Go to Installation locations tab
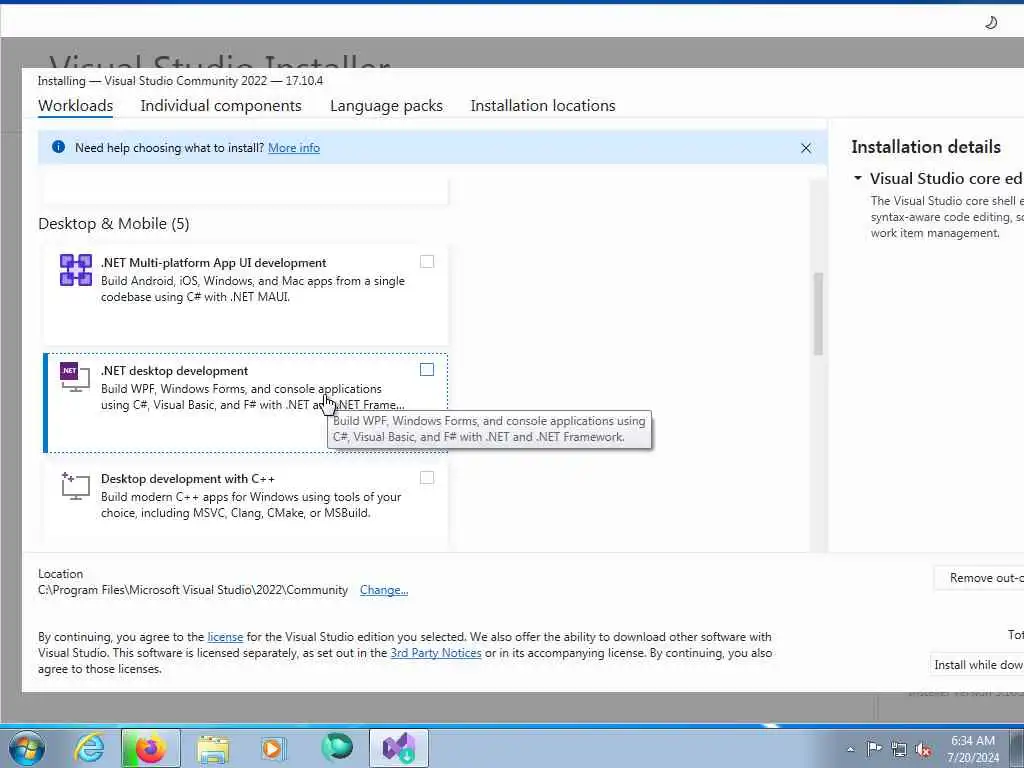 (543, 106)
